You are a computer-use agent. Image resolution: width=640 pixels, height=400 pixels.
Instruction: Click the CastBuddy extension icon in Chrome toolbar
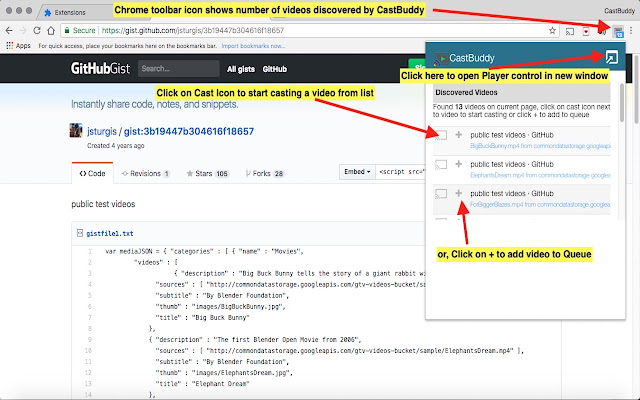pos(618,31)
